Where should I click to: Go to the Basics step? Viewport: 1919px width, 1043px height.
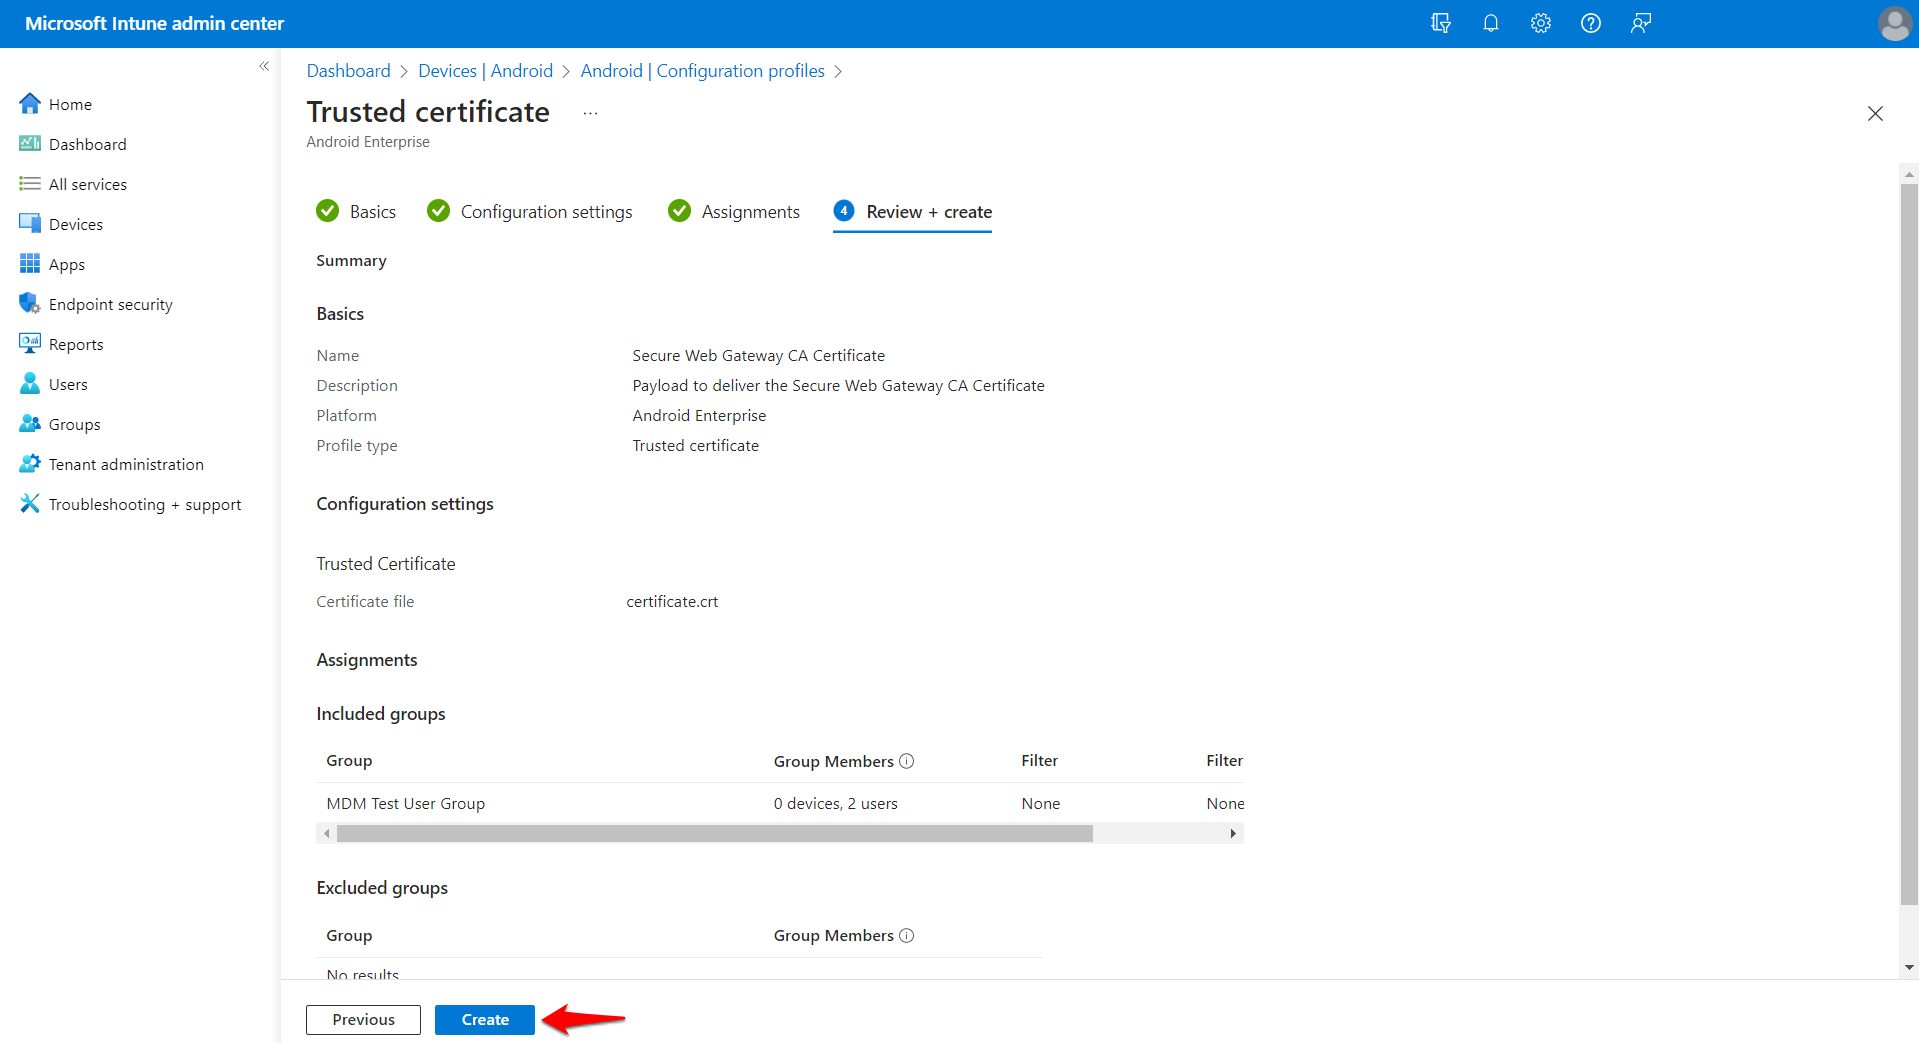(356, 211)
